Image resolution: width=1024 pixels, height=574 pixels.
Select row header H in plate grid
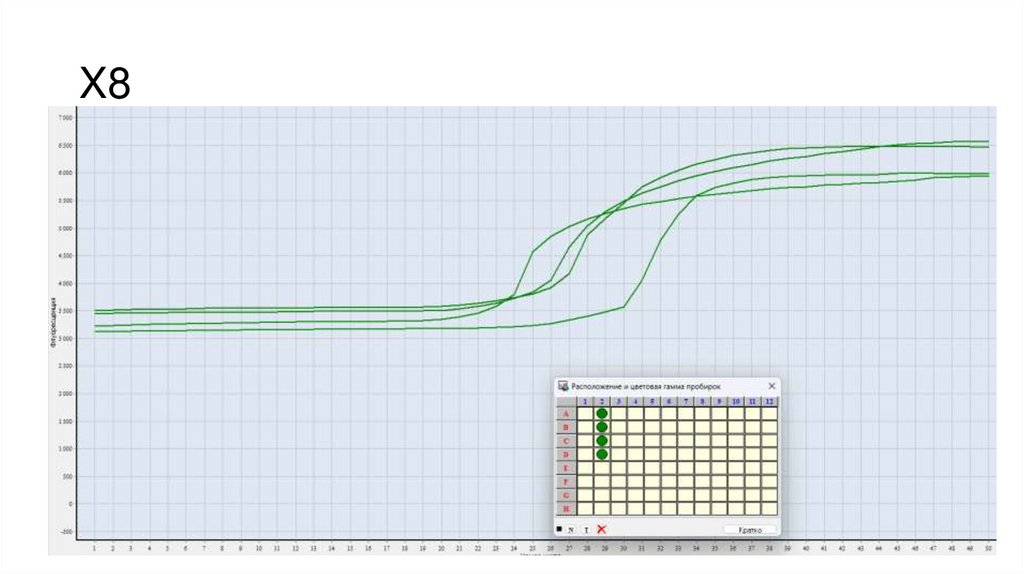[566, 509]
